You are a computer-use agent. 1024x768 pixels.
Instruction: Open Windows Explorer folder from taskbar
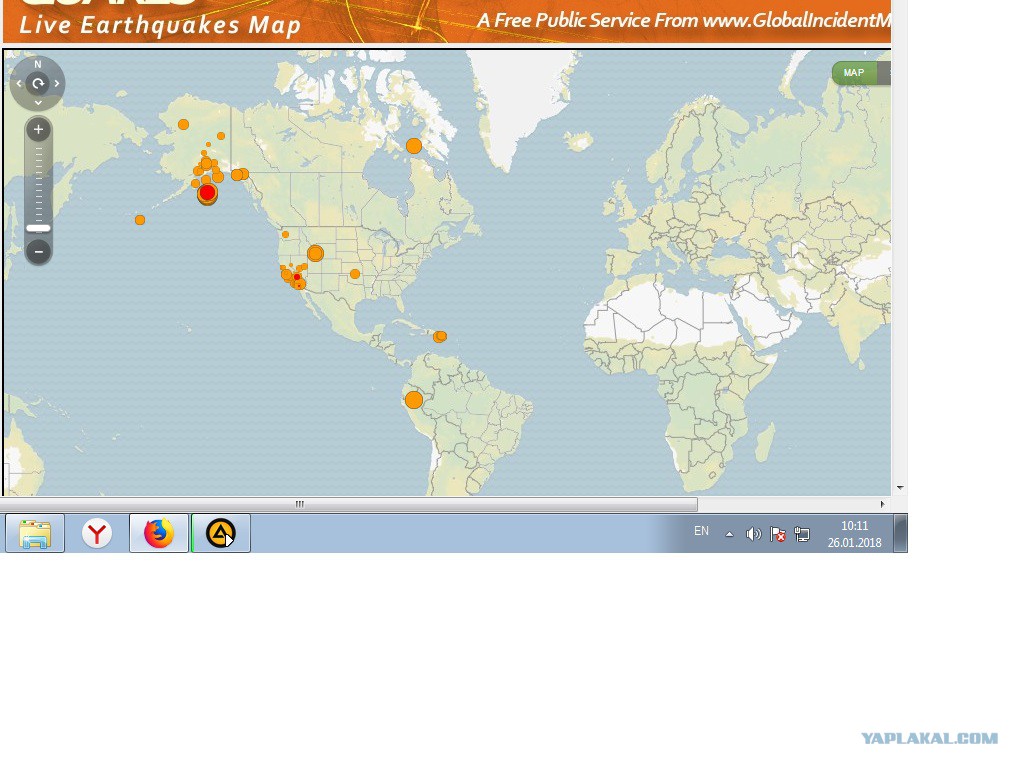click(35, 533)
